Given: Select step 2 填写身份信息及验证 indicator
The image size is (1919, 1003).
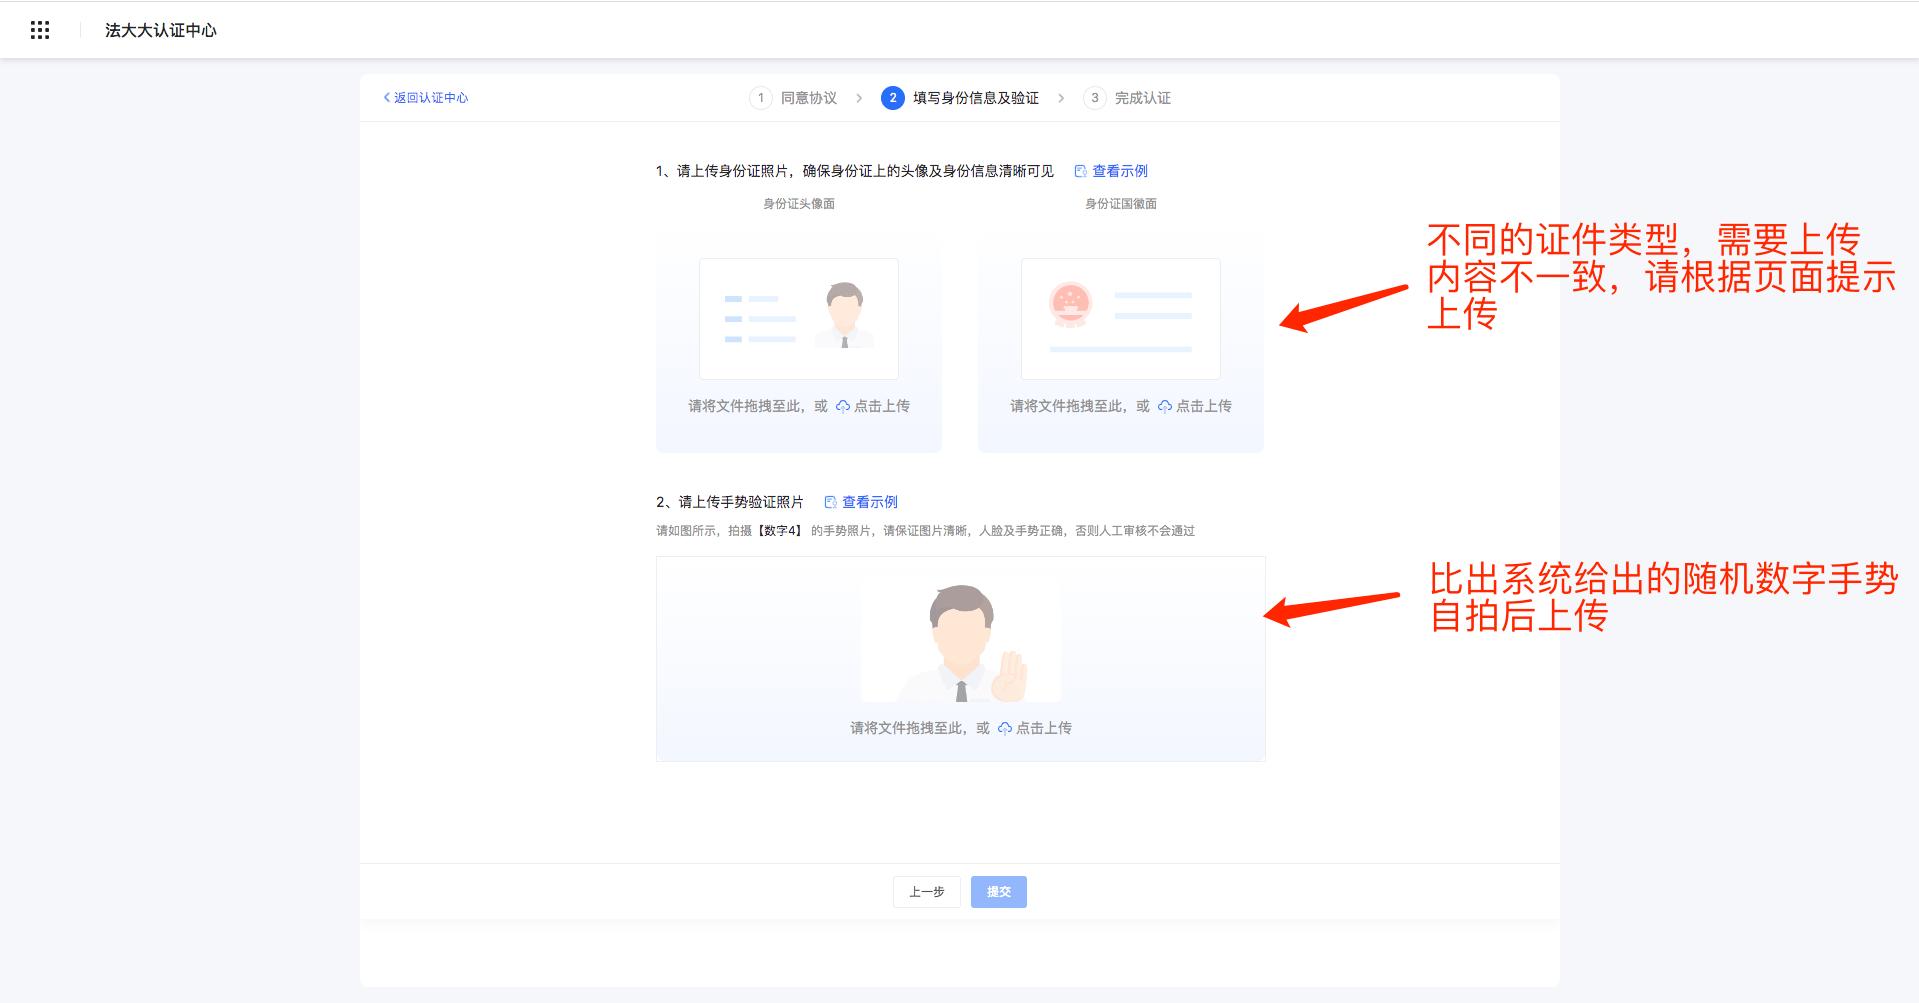Looking at the screenshot, I should coord(891,98).
